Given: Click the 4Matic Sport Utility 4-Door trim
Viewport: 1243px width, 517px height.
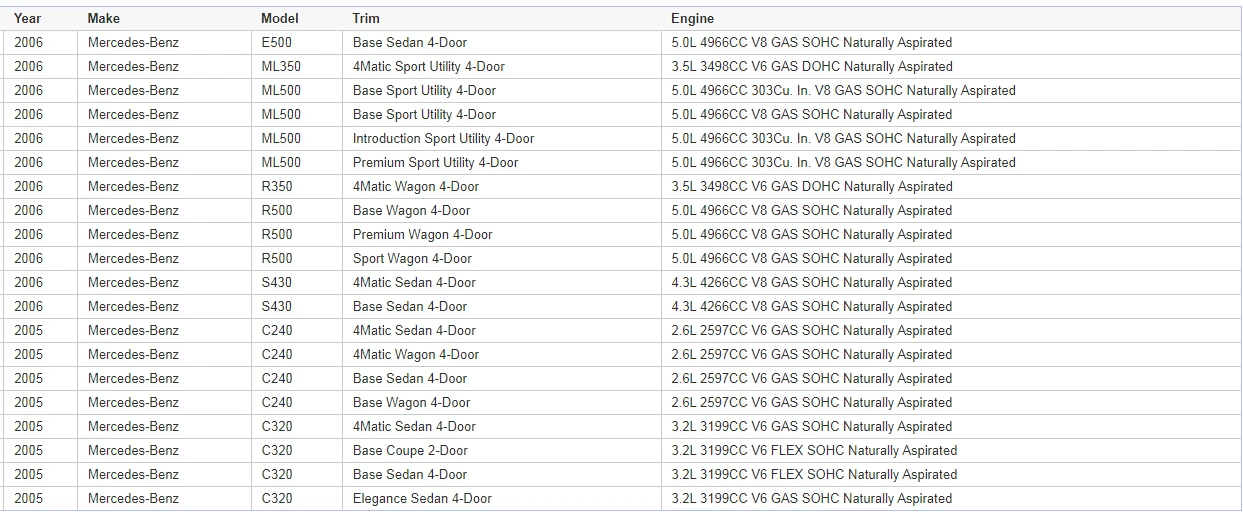Looking at the screenshot, I should [x=429, y=66].
